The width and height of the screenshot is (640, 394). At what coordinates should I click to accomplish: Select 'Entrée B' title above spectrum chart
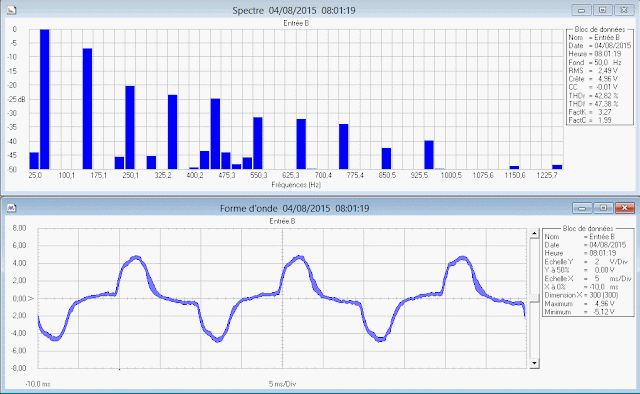296,24
